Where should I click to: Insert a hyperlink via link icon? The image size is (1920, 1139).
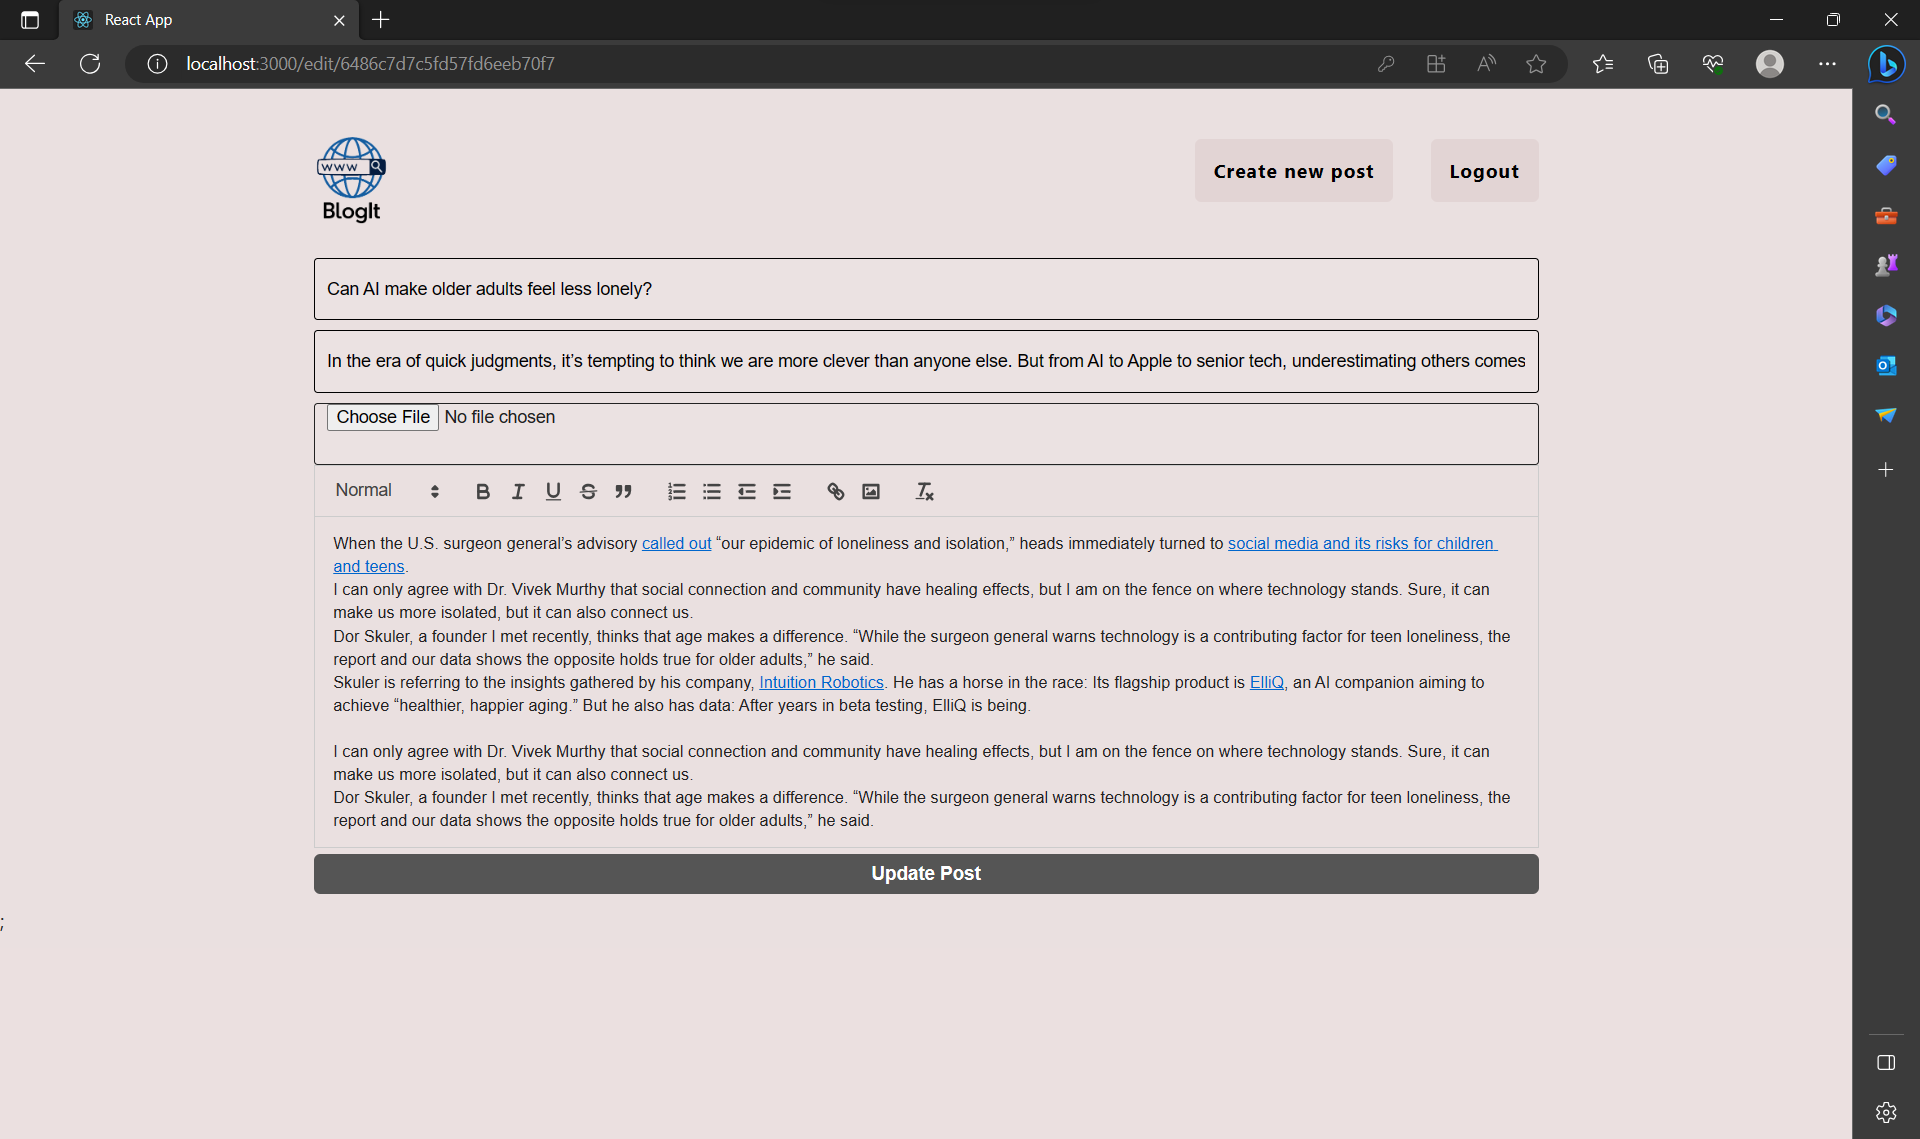[836, 491]
